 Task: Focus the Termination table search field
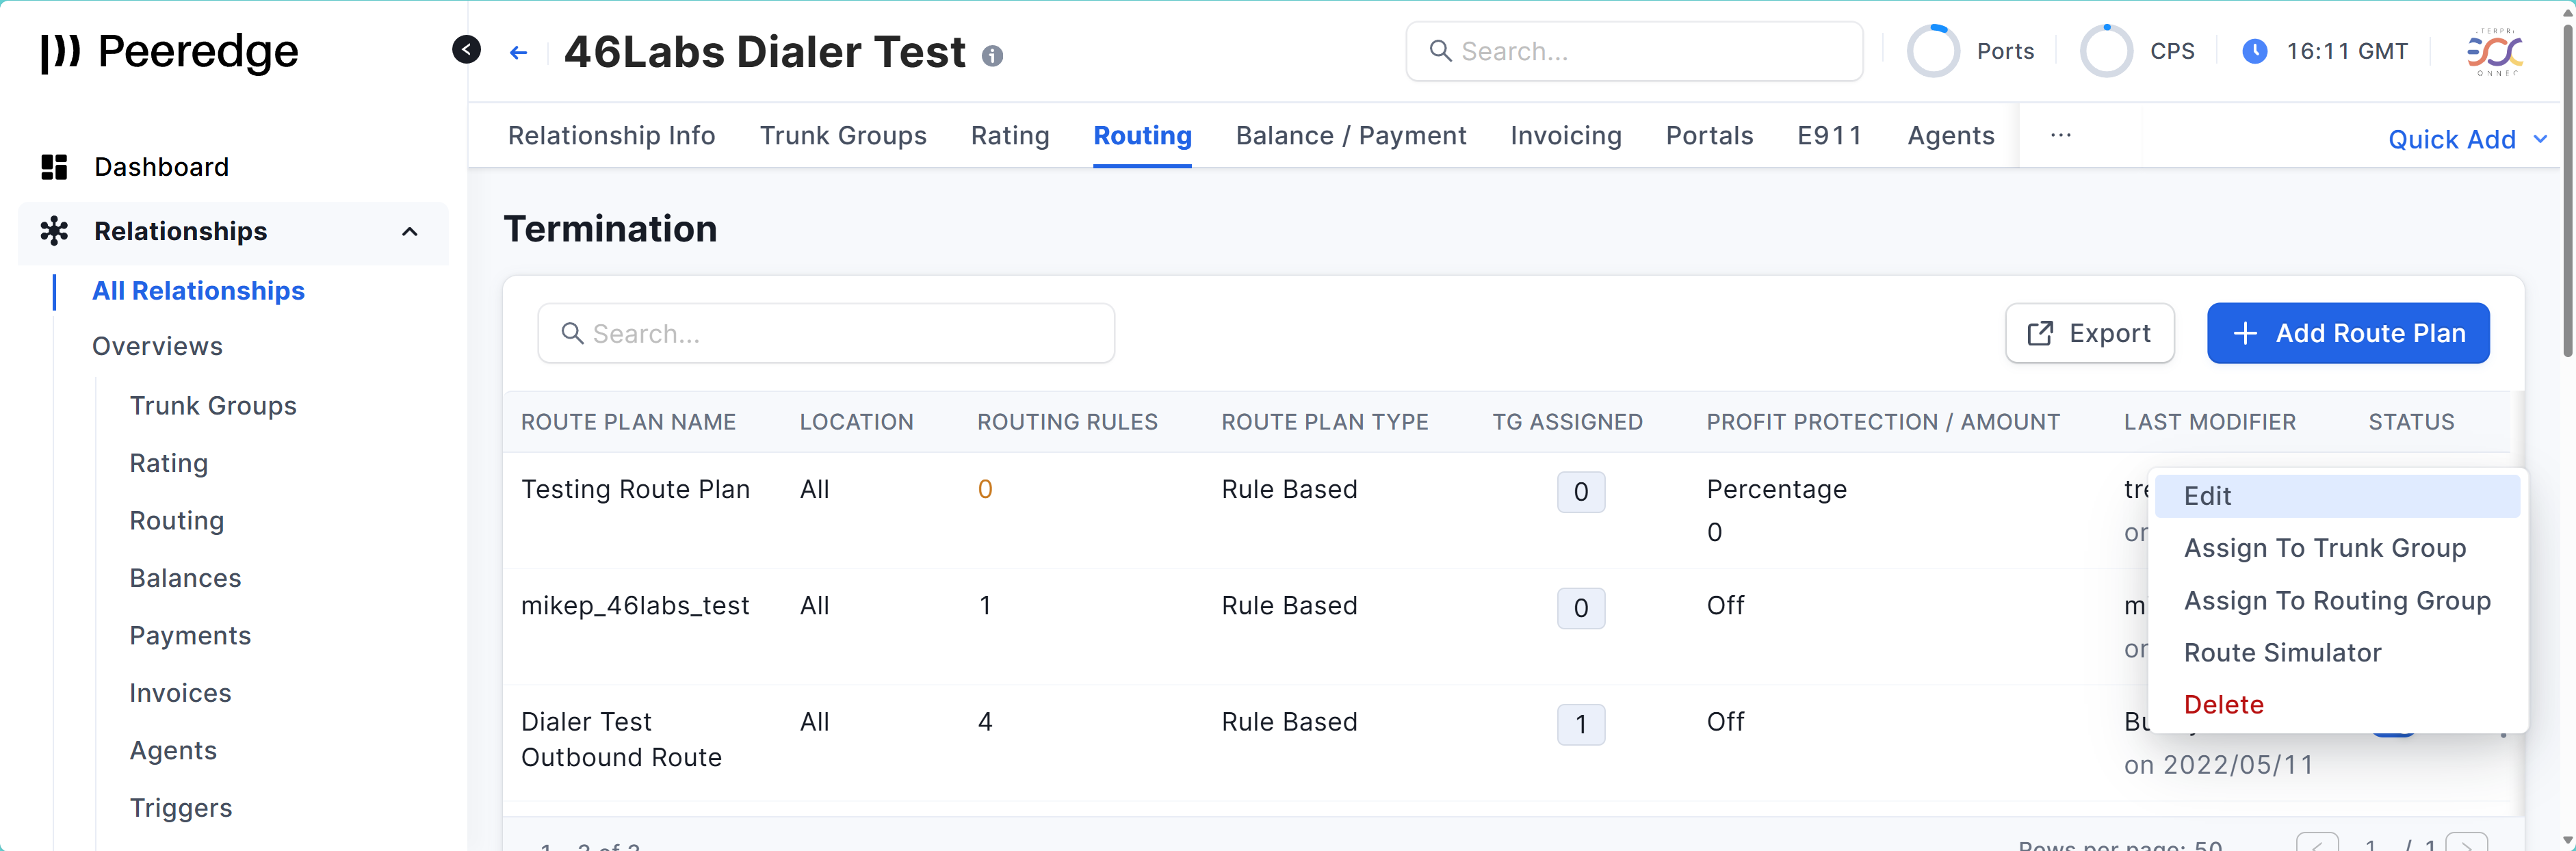(x=826, y=333)
